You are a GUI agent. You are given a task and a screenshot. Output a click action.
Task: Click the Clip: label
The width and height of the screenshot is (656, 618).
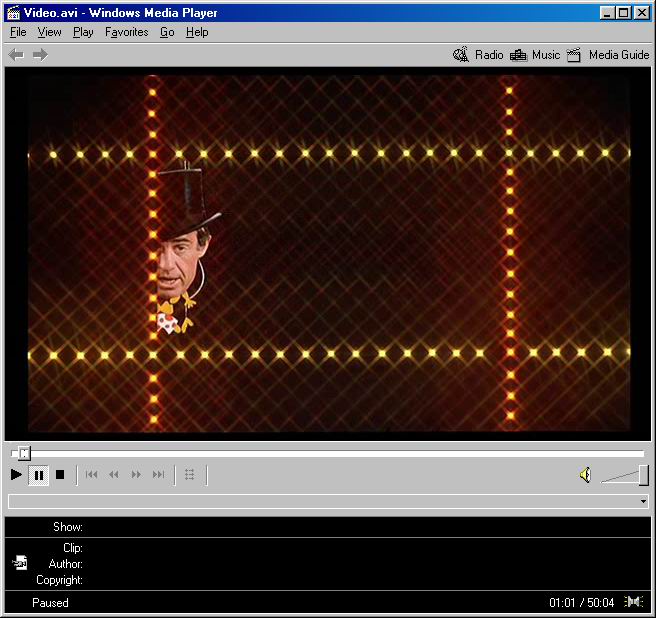click(73, 548)
